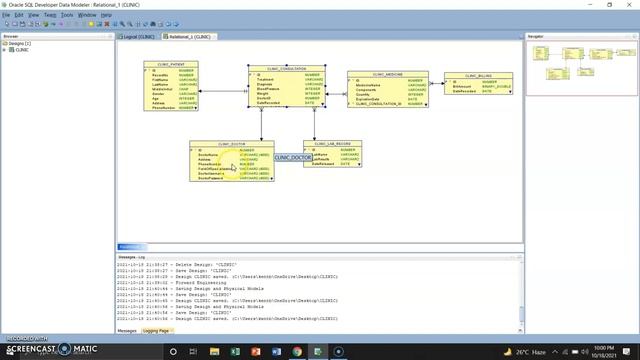Select Designs [1] in Browser tree
This screenshot has height=360, width=640.
16,43
